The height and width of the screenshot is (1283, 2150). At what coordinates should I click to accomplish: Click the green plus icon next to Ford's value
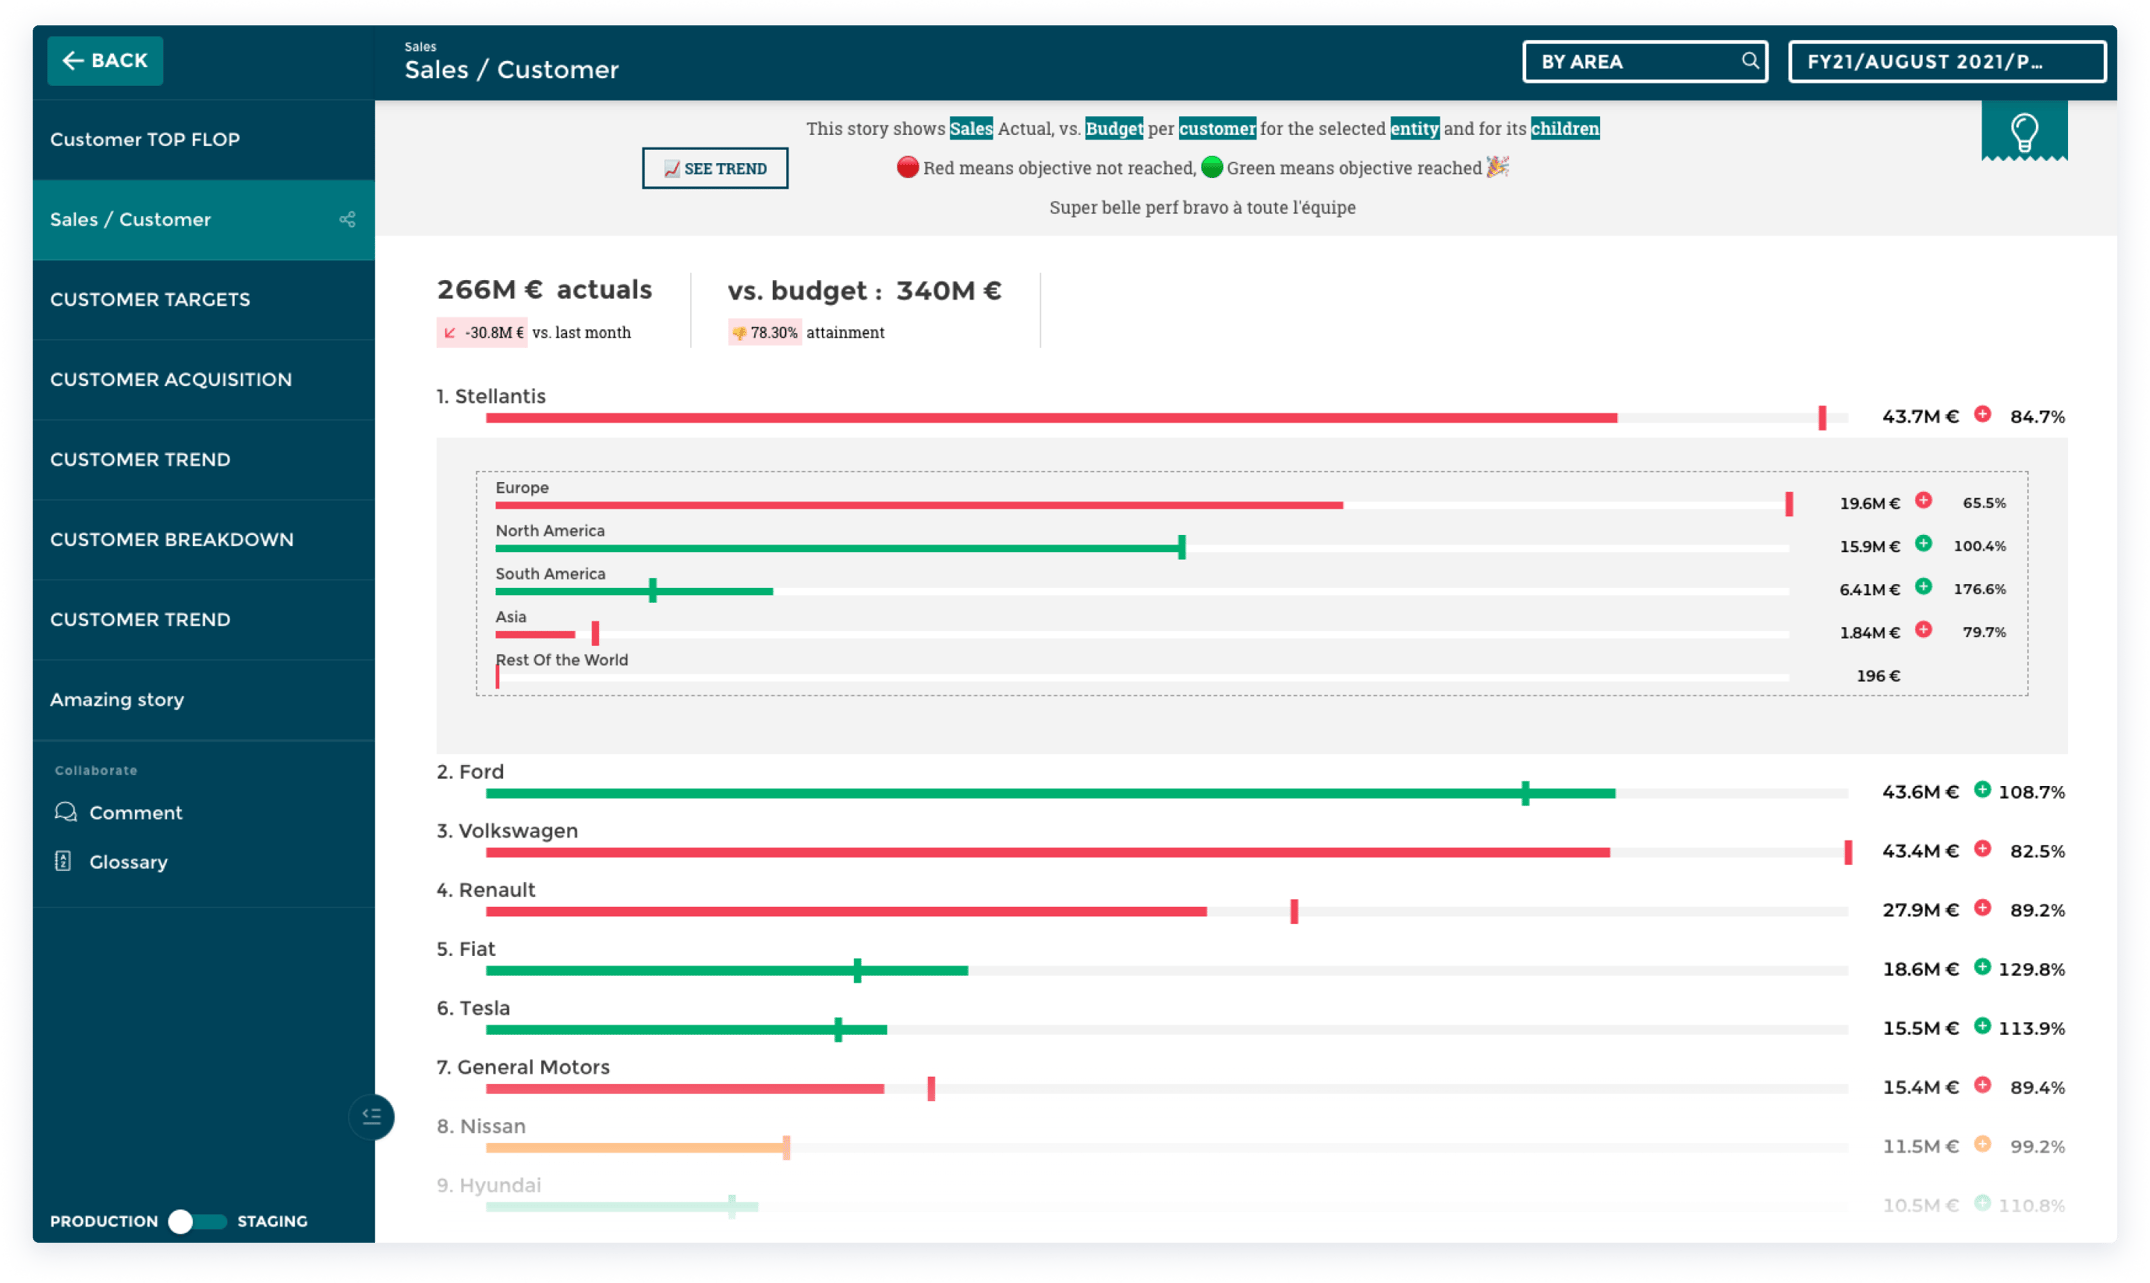pos(1982,790)
